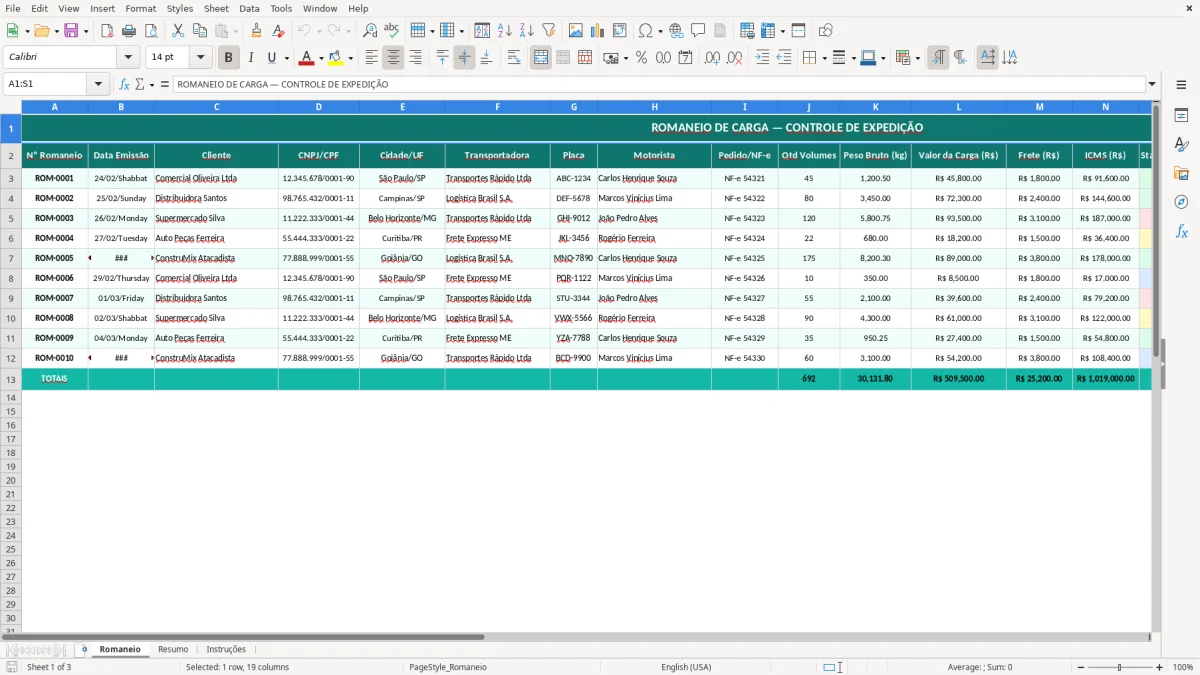Click the AutoFilter funnel icon

click(549, 31)
